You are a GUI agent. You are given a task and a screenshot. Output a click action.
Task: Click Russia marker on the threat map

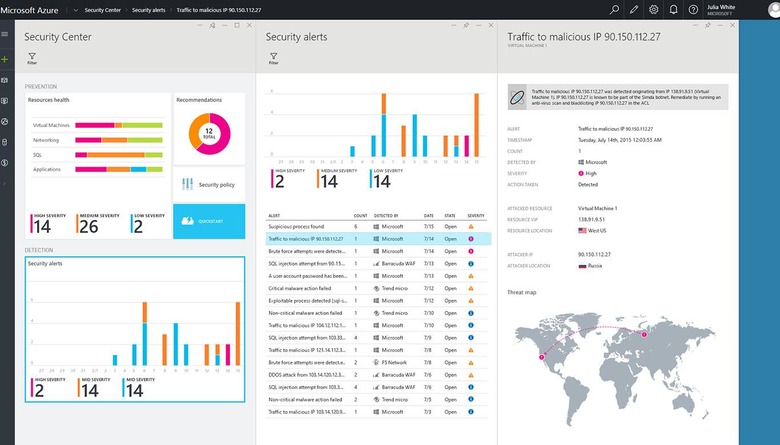[x=644, y=335]
